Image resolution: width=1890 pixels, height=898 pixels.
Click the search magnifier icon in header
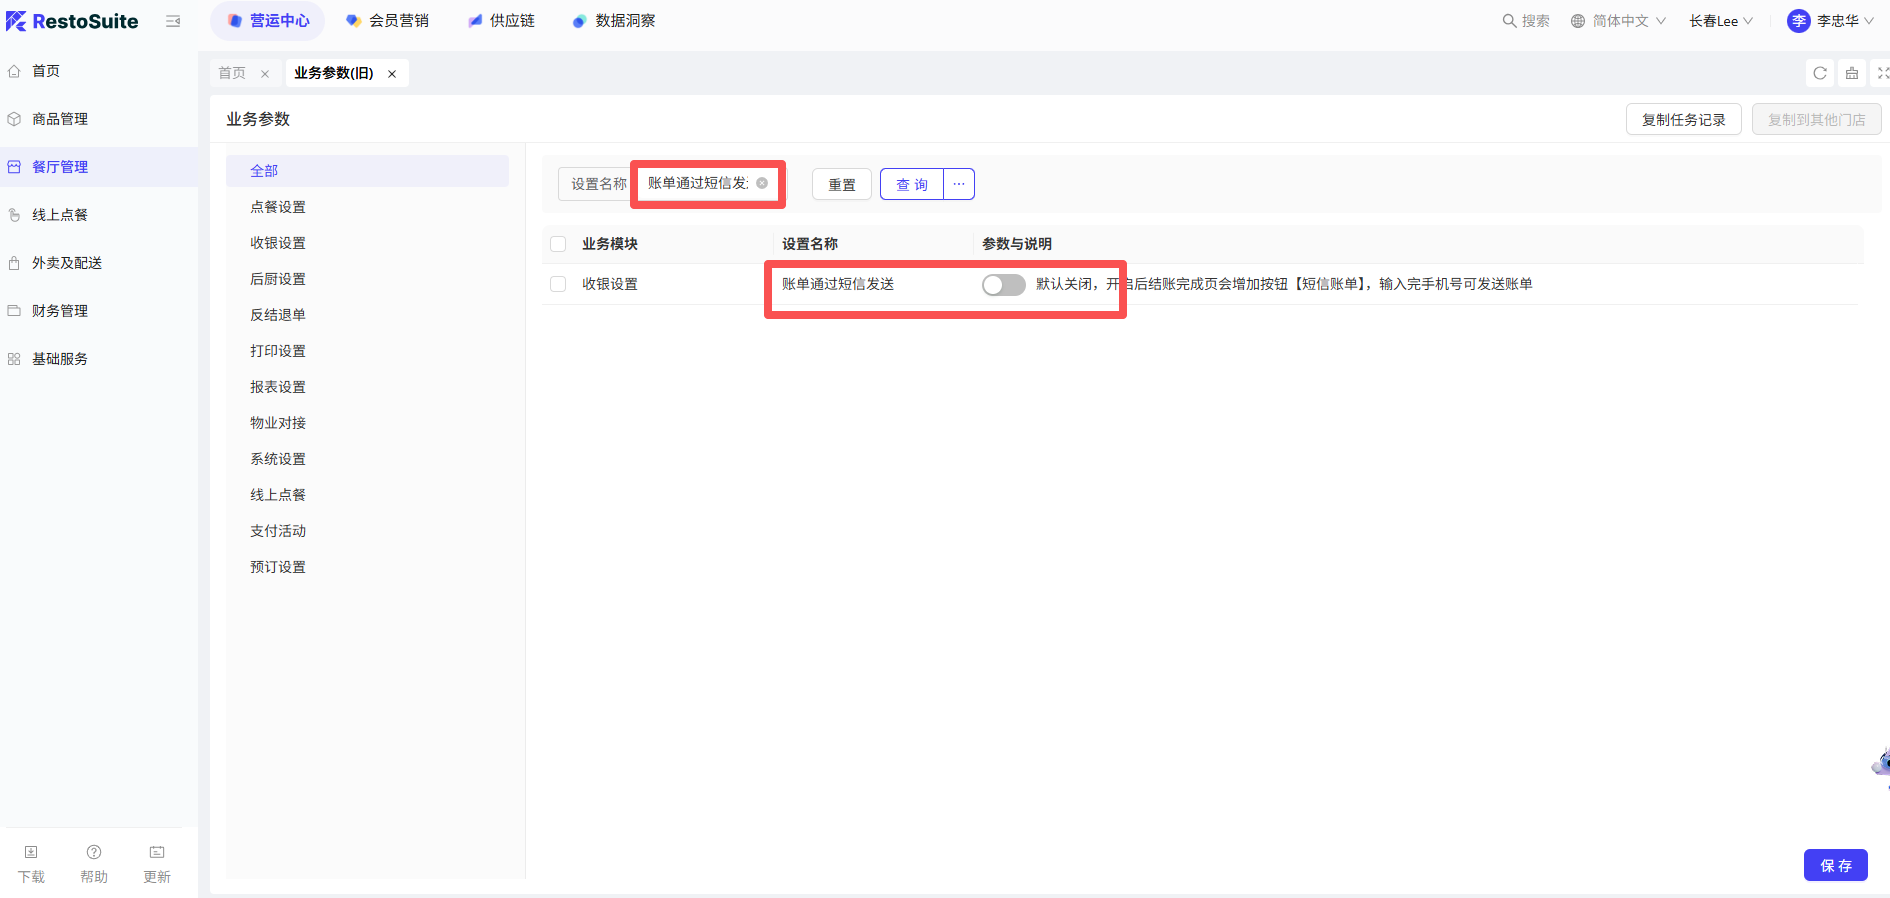point(1509,21)
